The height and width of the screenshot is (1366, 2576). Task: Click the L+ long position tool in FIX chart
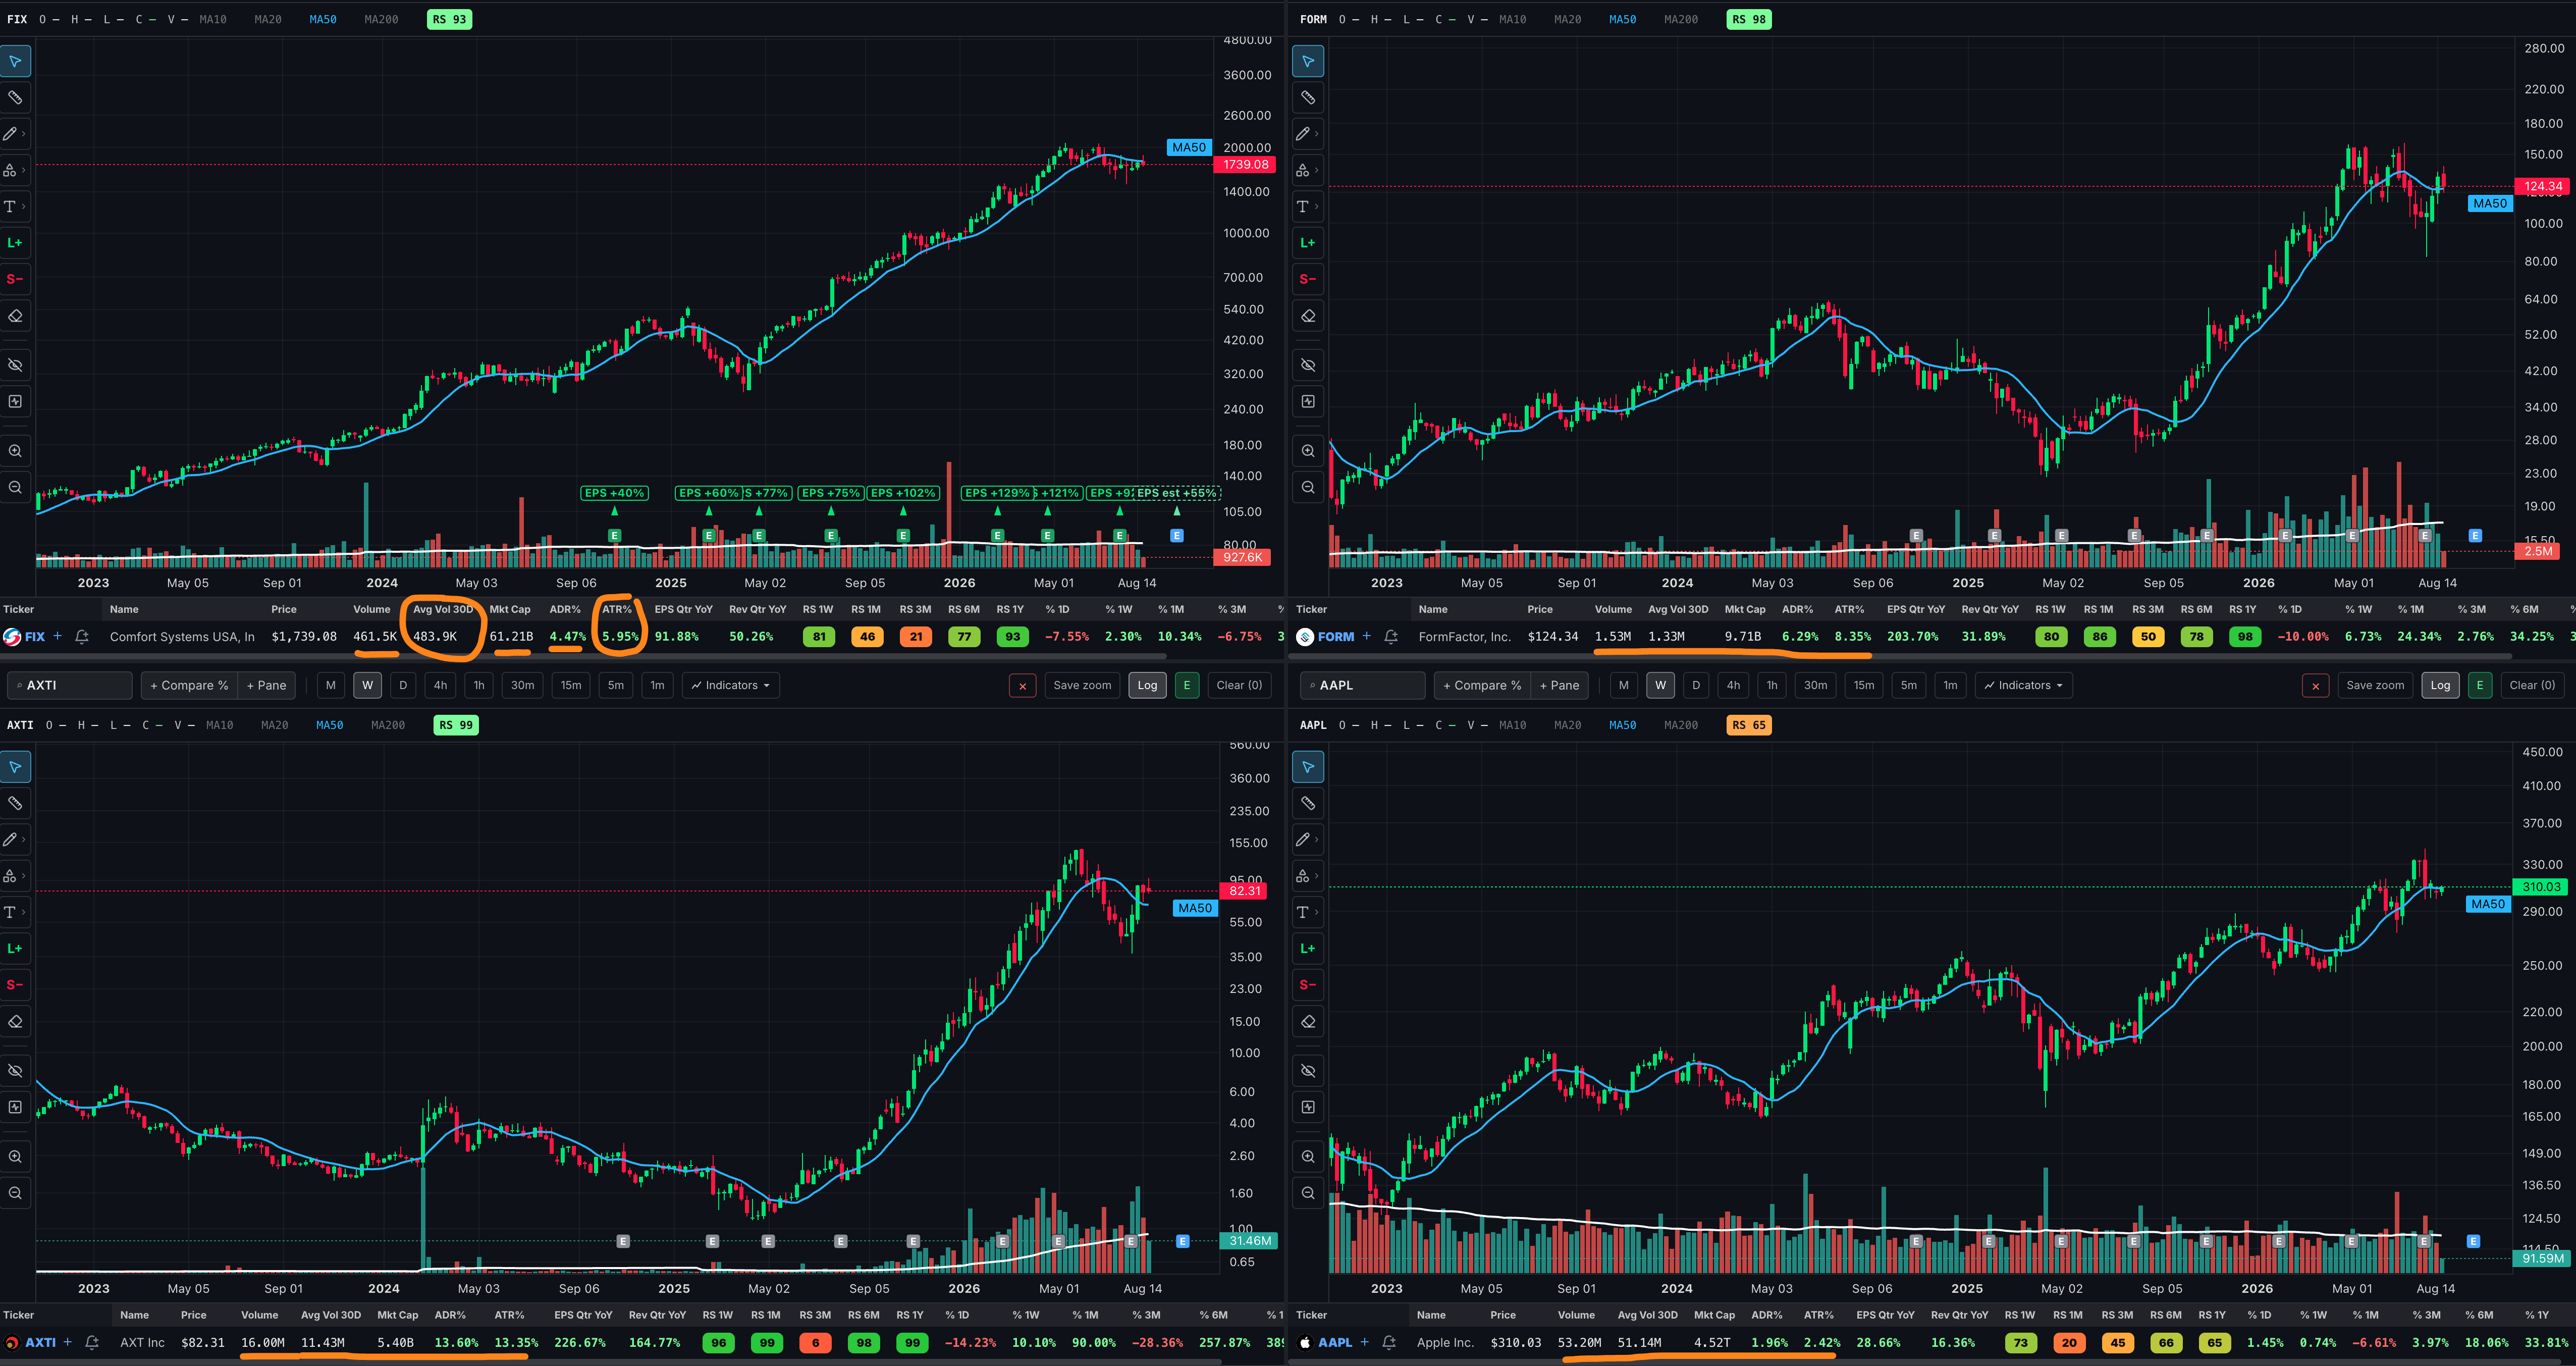(x=15, y=243)
